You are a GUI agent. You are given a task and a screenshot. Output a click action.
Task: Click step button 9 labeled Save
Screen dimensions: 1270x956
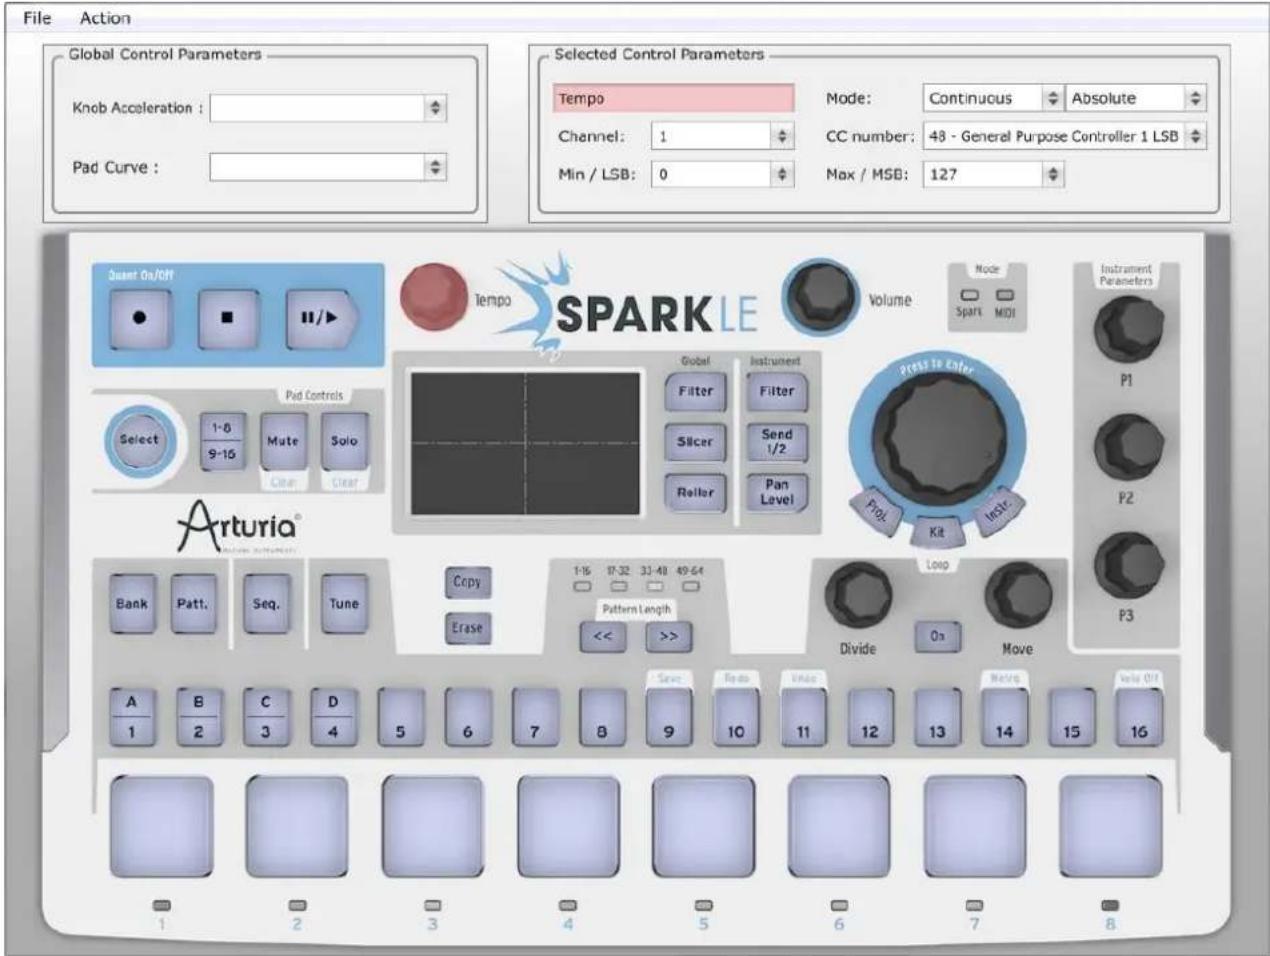click(669, 718)
